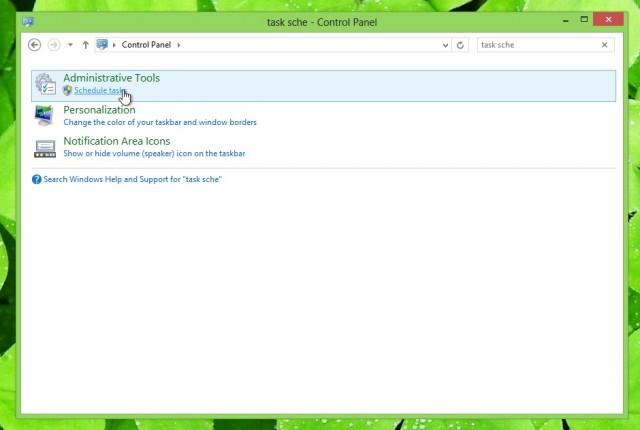Go up one level with Up arrow
The width and height of the screenshot is (640, 430).
pos(85,45)
